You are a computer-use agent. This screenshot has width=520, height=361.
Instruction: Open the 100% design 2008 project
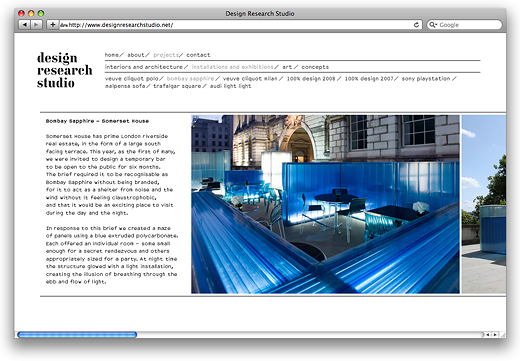pyautogui.click(x=311, y=79)
